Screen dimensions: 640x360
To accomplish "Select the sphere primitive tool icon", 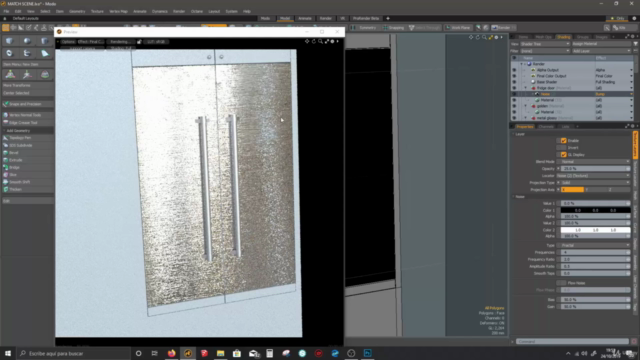I will (27, 41).
